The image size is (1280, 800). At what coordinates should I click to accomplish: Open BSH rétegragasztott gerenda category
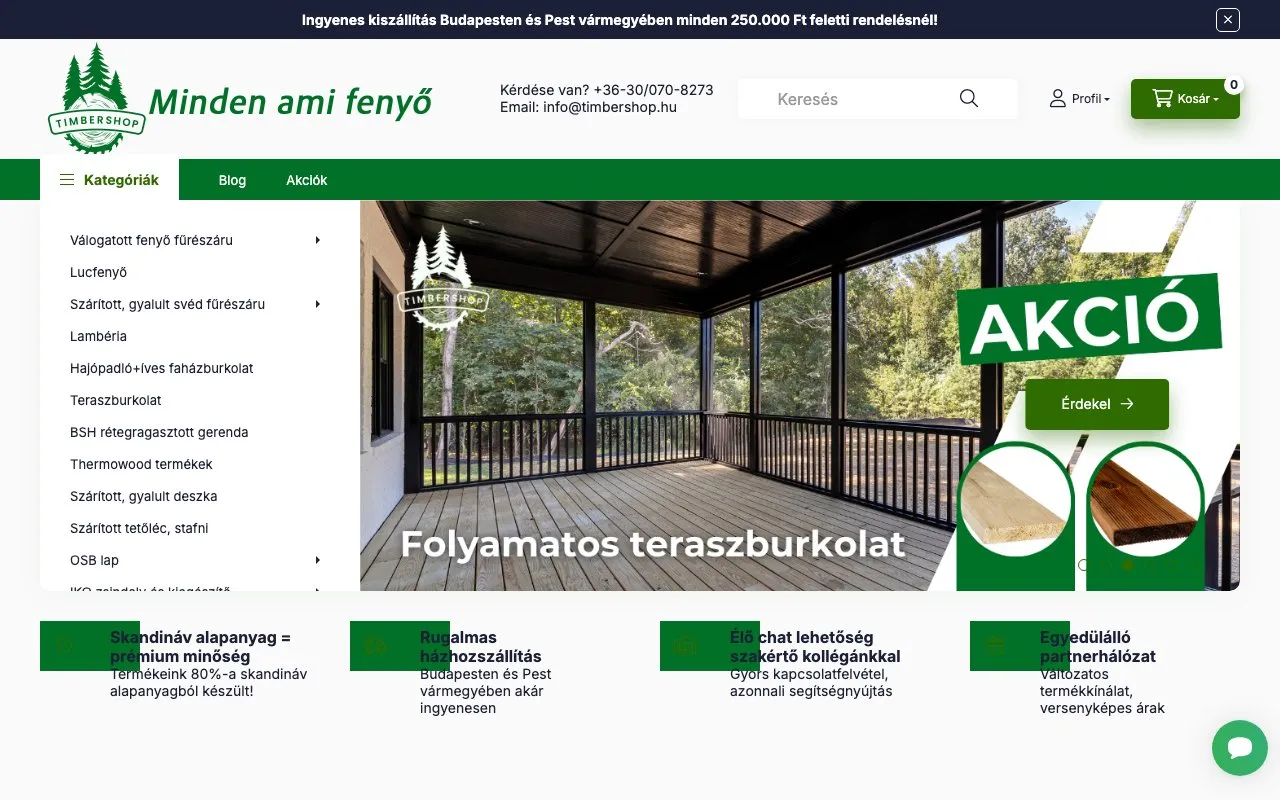point(159,432)
